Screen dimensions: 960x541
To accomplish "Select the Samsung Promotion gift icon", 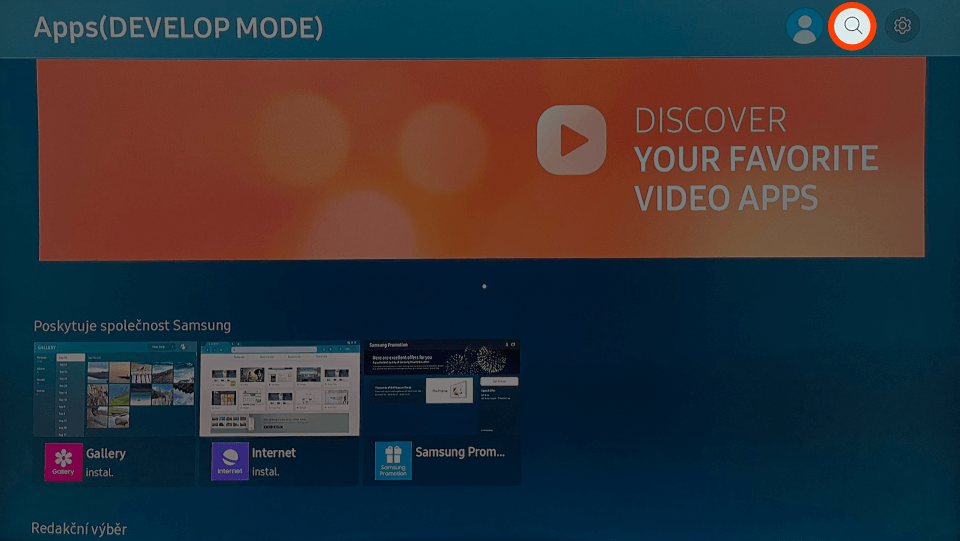I will (x=393, y=461).
